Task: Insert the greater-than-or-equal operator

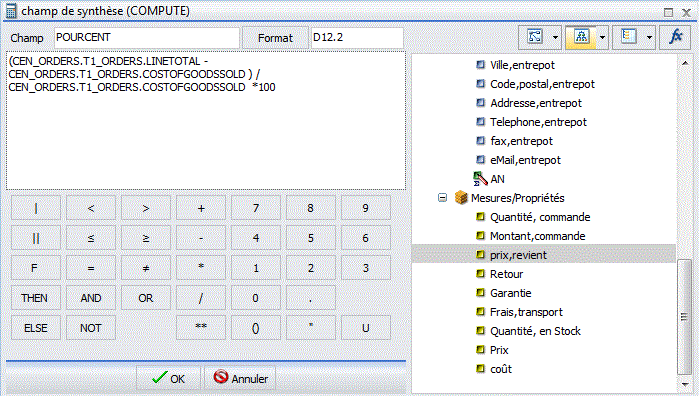Action: pyautogui.click(x=146, y=238)
